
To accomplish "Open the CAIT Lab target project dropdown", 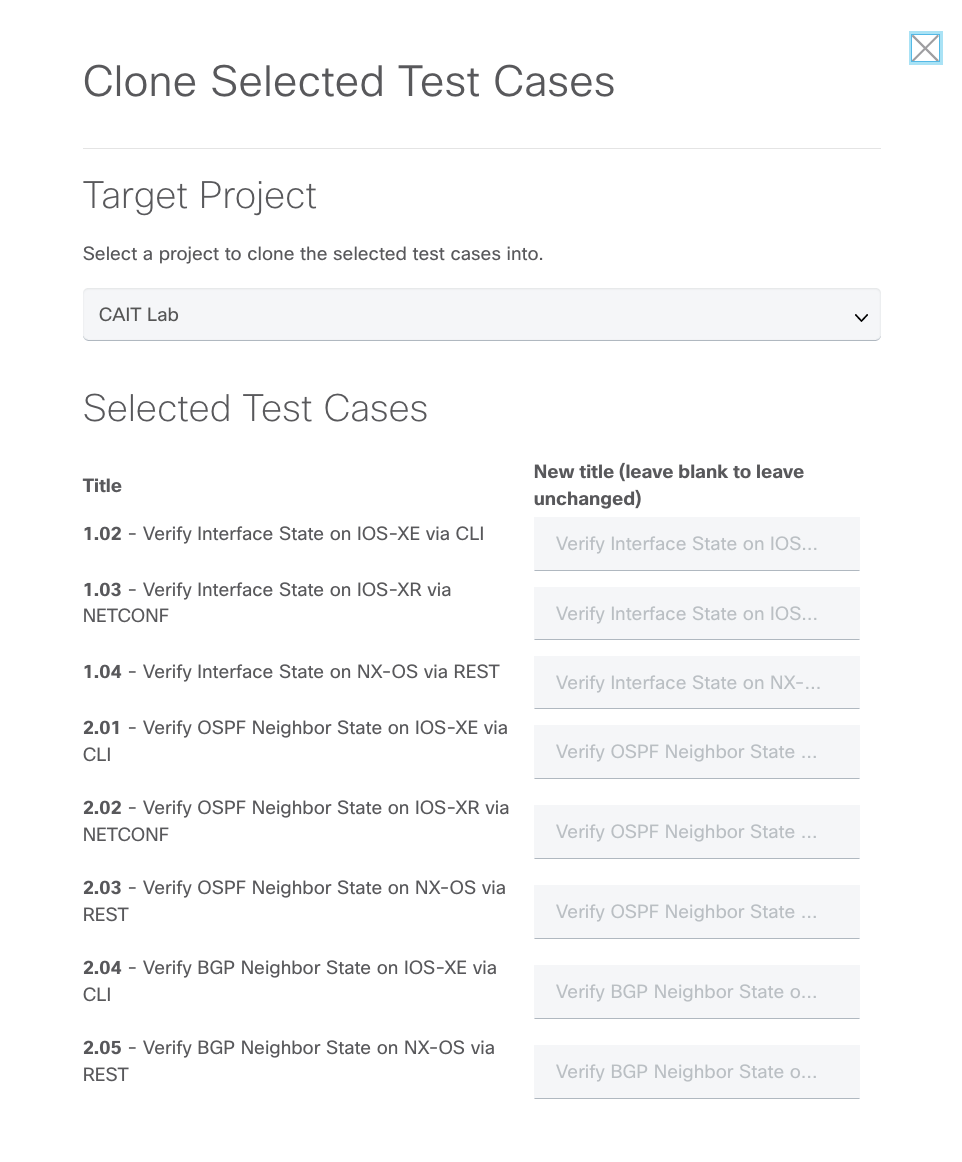I will [x=481, y=315].
